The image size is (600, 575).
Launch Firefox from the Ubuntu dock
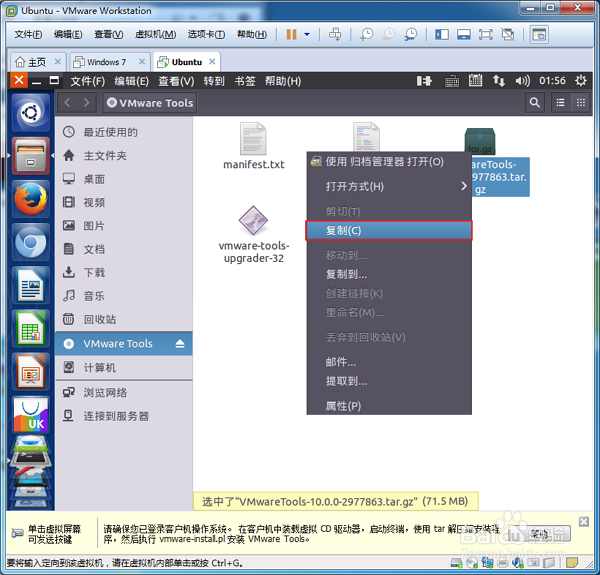[31, 199]
